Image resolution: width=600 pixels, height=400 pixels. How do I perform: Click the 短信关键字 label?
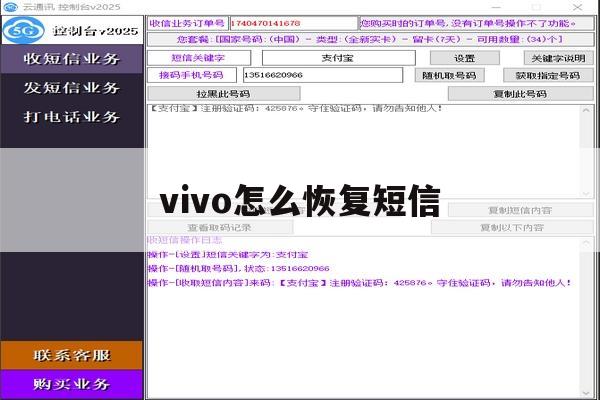click(198, 58)
